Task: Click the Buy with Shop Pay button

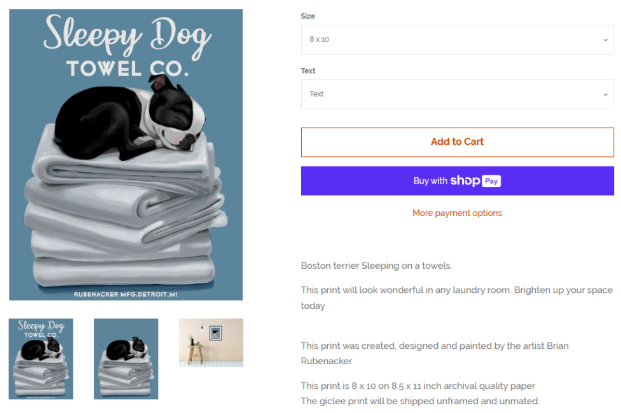Action: click(457, 181)
